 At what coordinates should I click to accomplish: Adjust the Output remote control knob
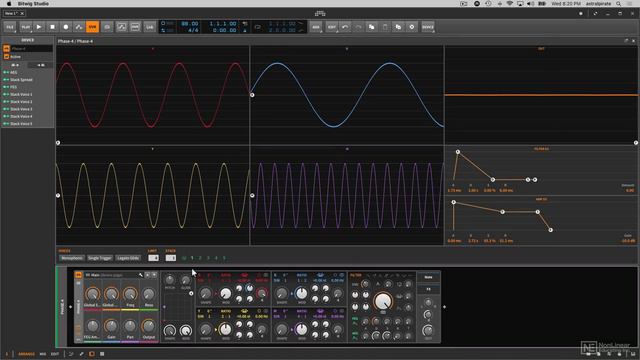point(149,326)
